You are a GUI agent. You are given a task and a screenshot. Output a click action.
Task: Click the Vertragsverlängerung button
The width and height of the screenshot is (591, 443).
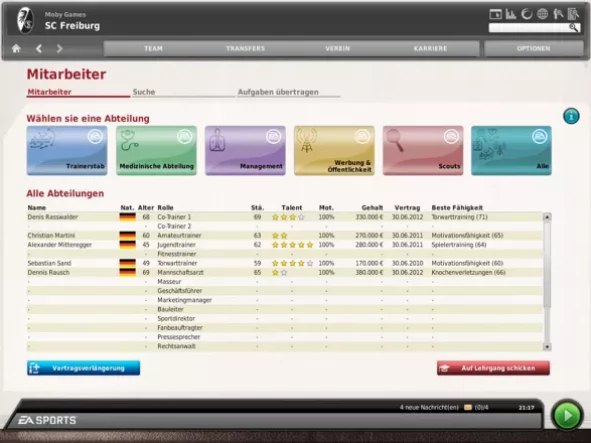83,368
